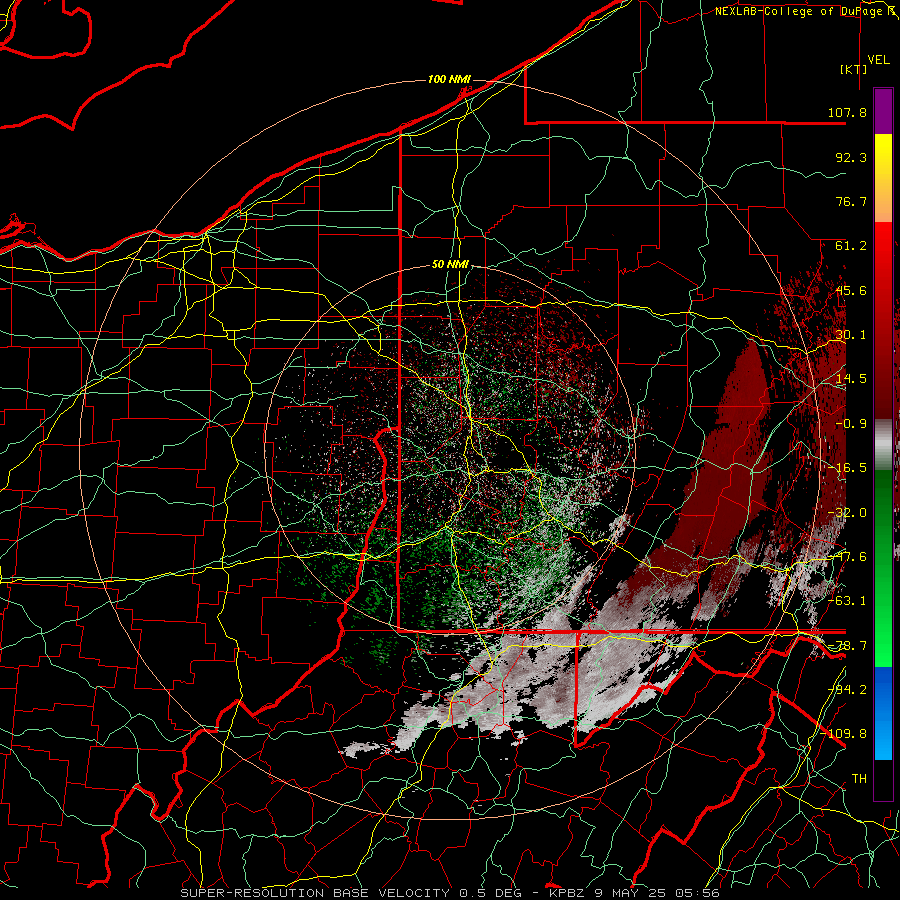This screenshot has width=900, height=900.
Task: Select the 107.8 velocity scale value
Action: [x=847, y=112]
